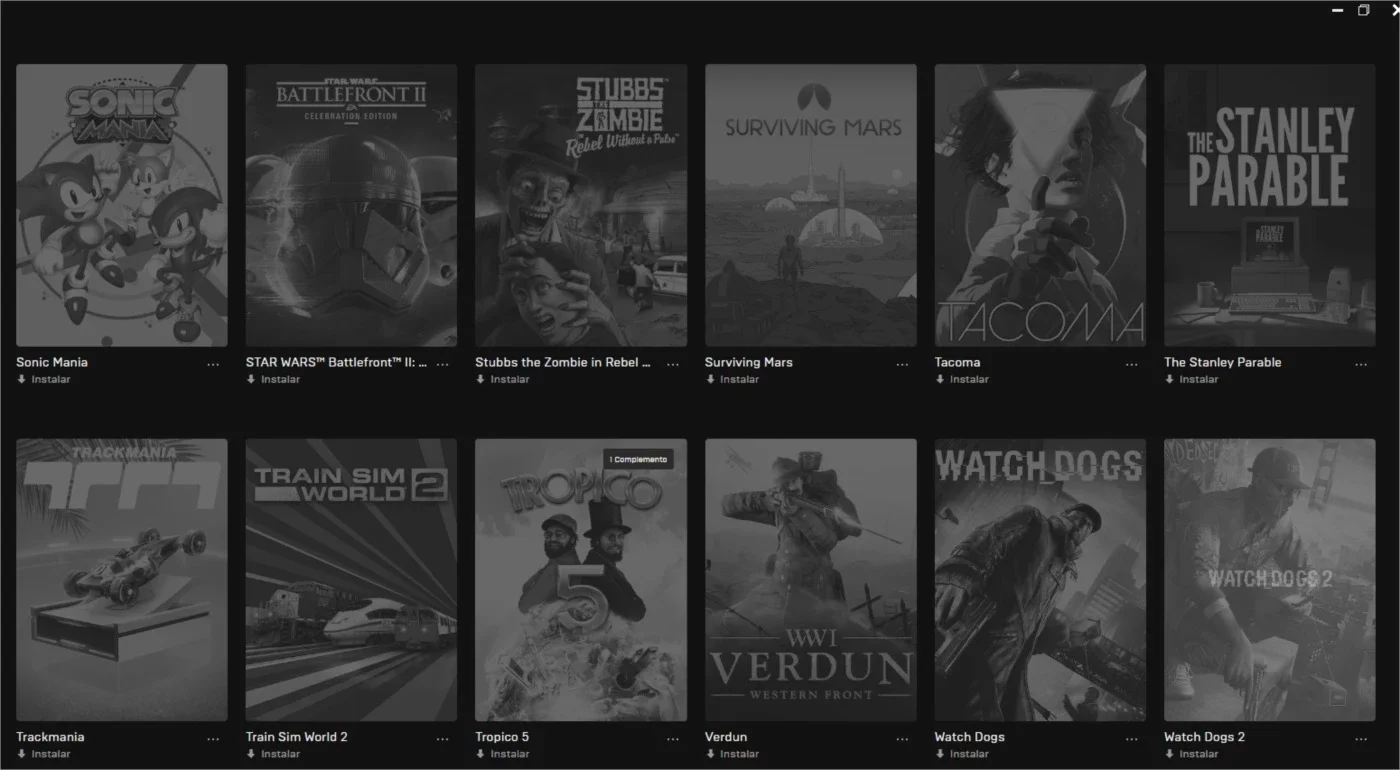This screenshot has width=1400, height=770.
Task: Show more options for Watch Dogs 2
Action: (x=1361, y=739)
